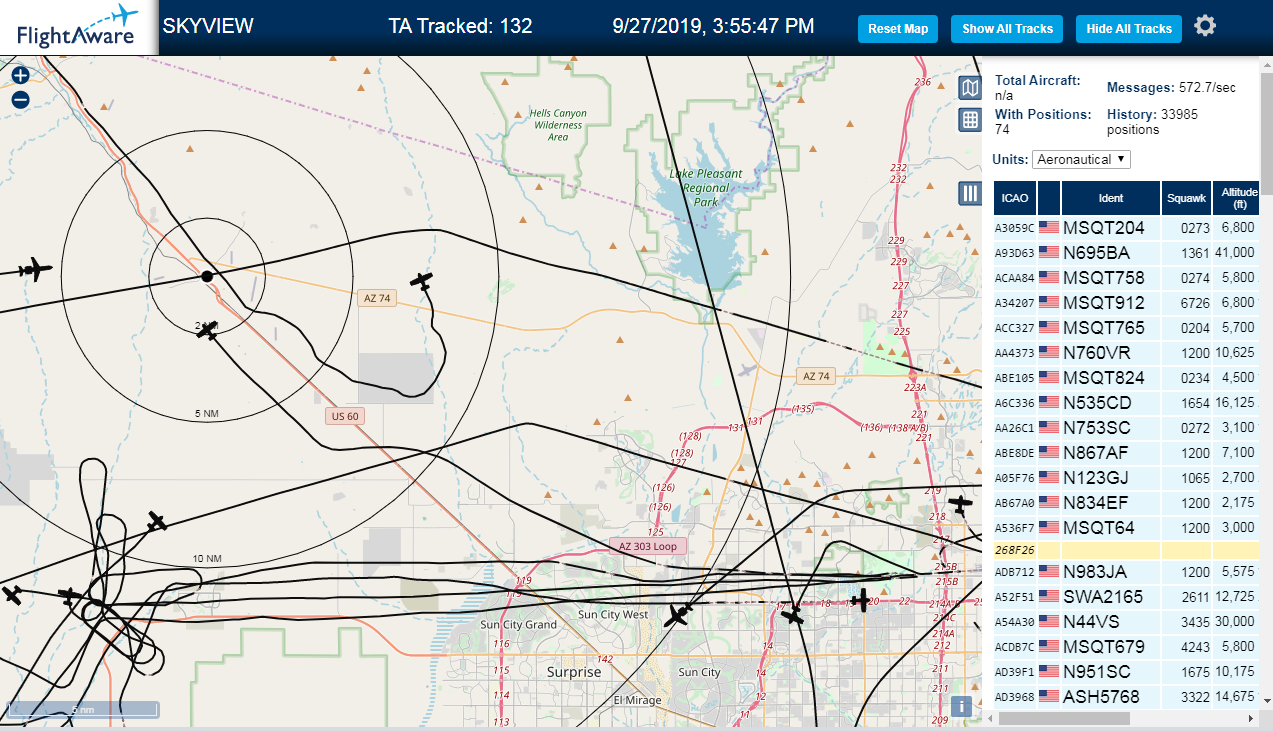Screen dimensions: 1273x731
Task: Select the N834EF aircraft row
Action: point(1127,502)
